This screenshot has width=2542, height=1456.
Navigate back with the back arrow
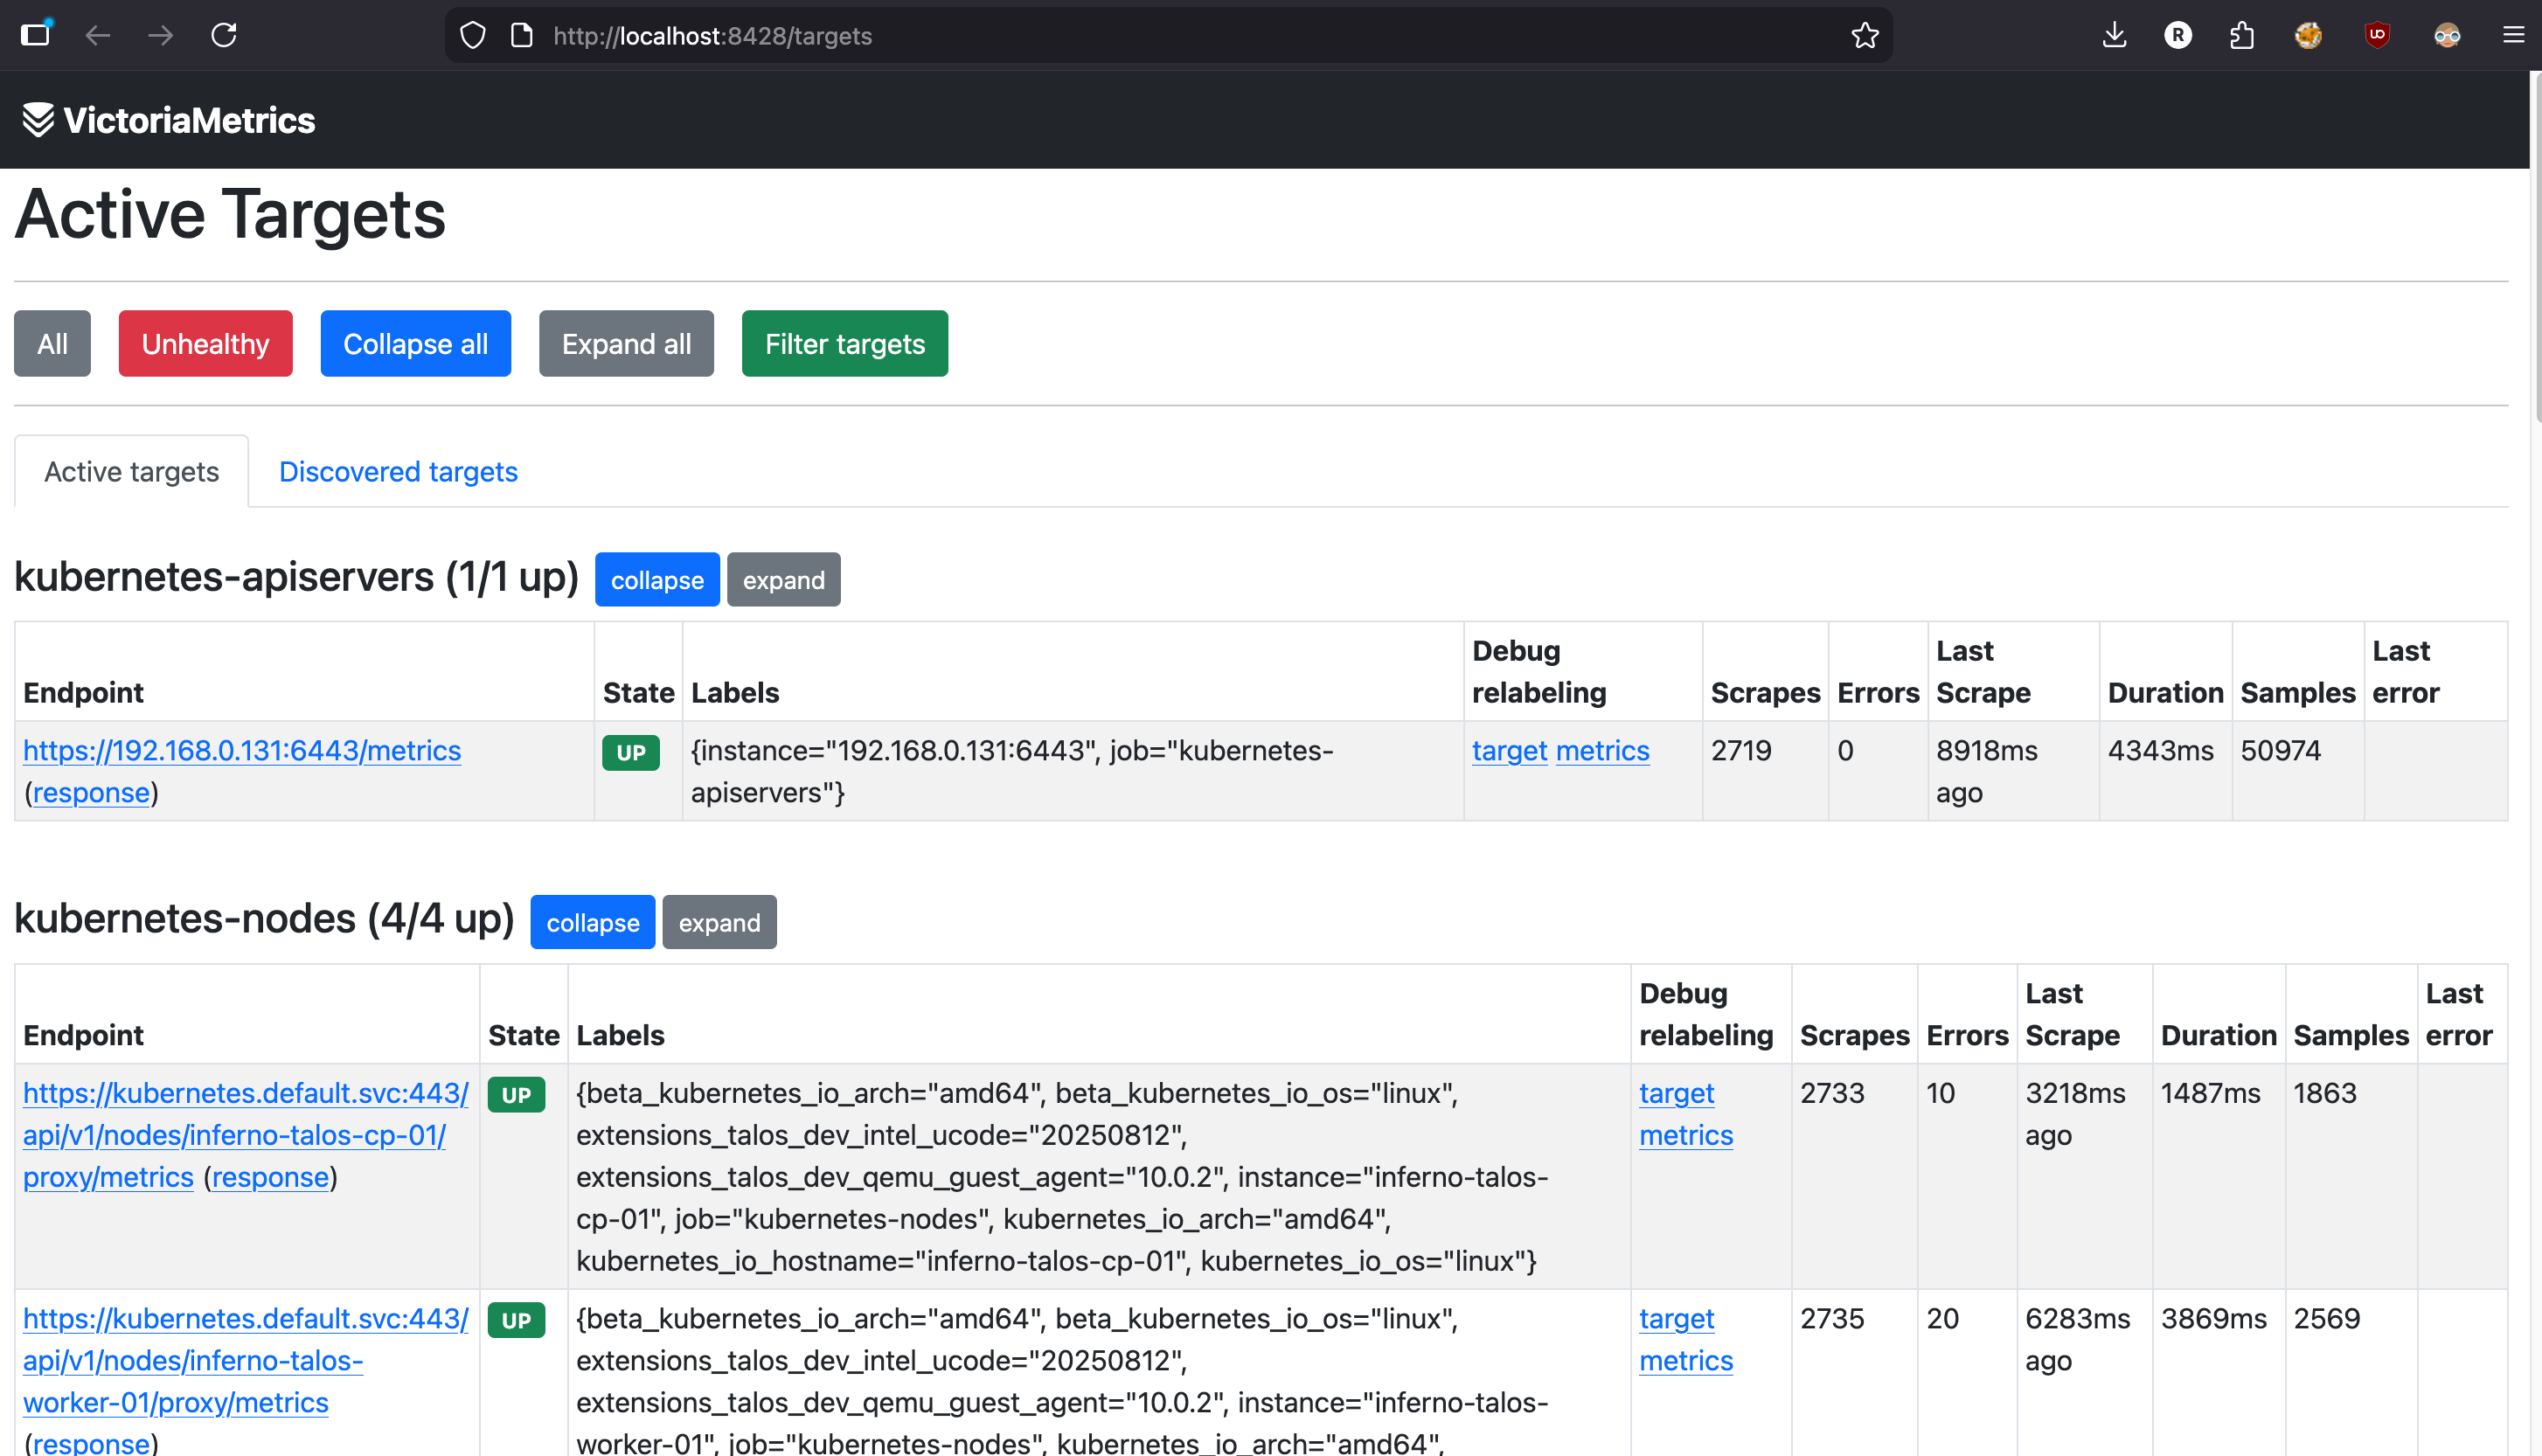click(97, 35)
